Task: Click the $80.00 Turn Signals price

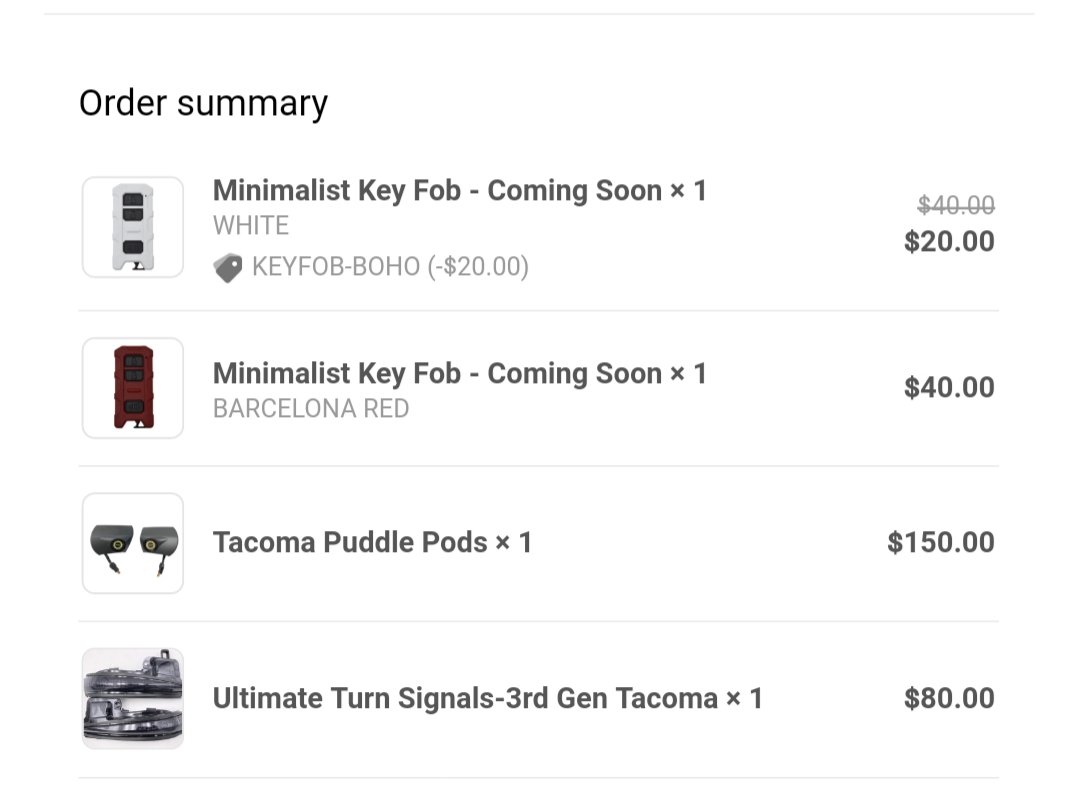Action: pyautogui.click(x=949, y=698)
